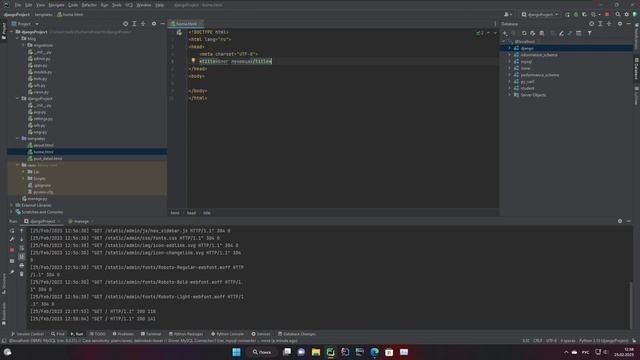Click Run with Coverage icon

[584, 14]
